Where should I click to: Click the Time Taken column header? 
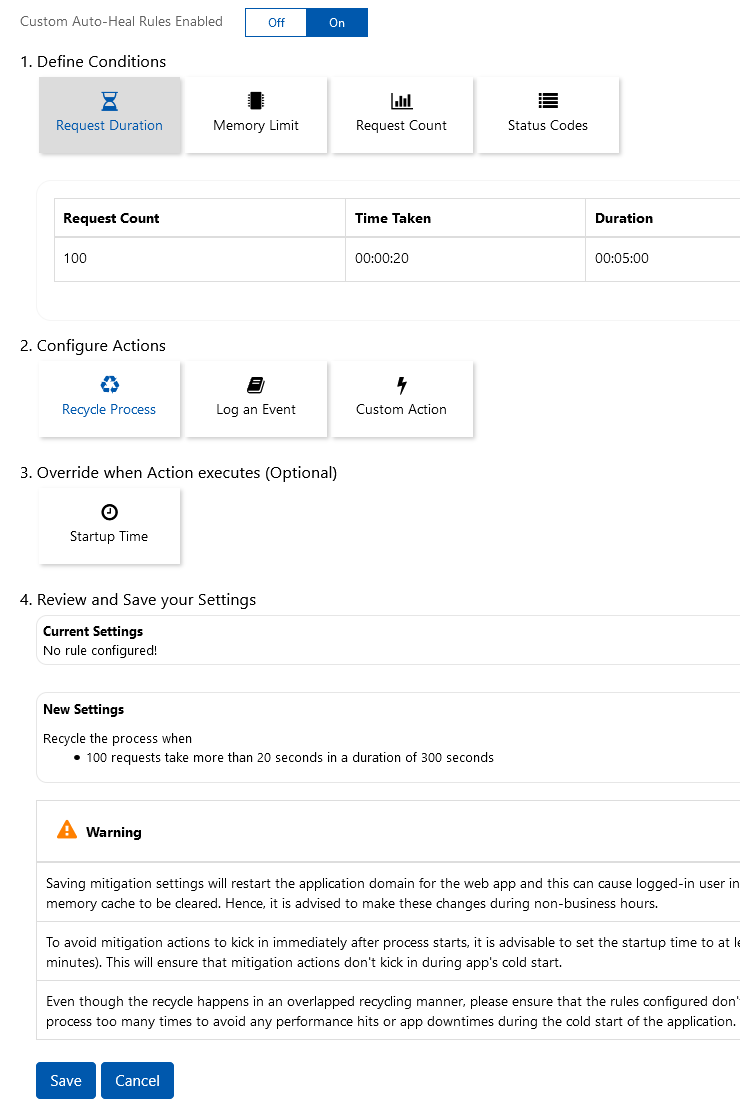(393, 218)
